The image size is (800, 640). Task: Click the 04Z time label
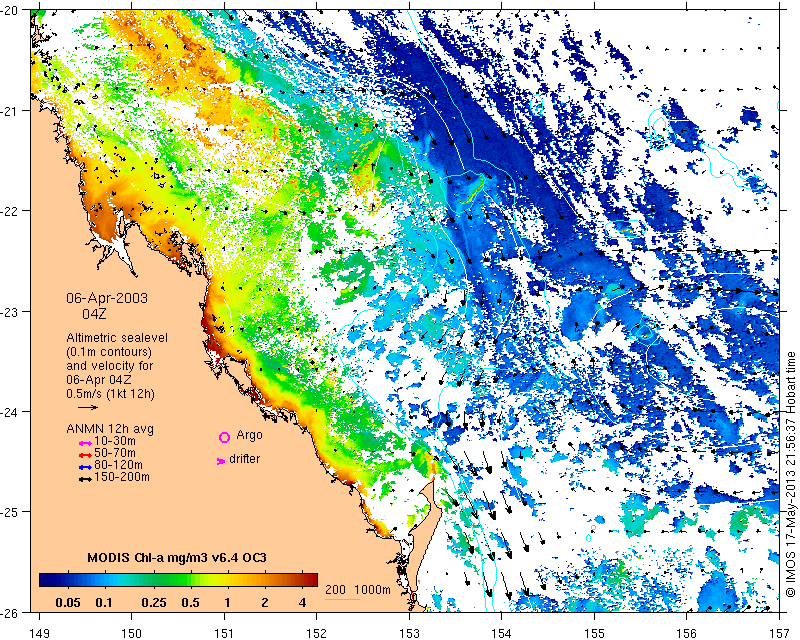click(94, 313)
